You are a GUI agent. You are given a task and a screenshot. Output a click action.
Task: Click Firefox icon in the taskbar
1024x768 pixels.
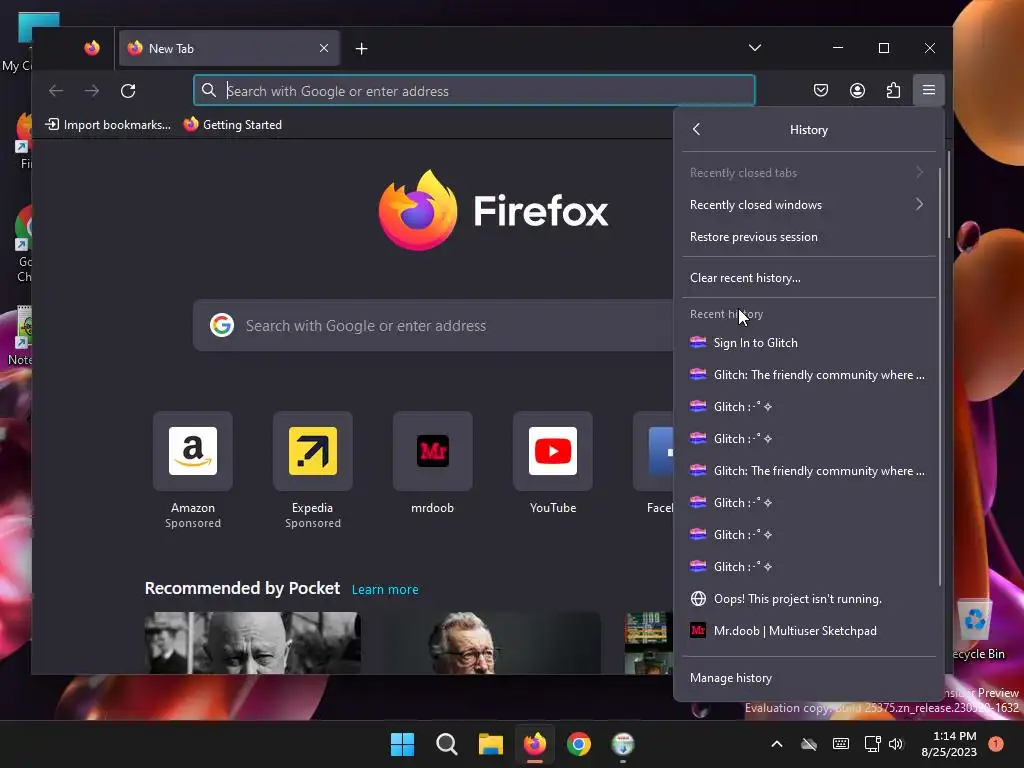(535, 744)
